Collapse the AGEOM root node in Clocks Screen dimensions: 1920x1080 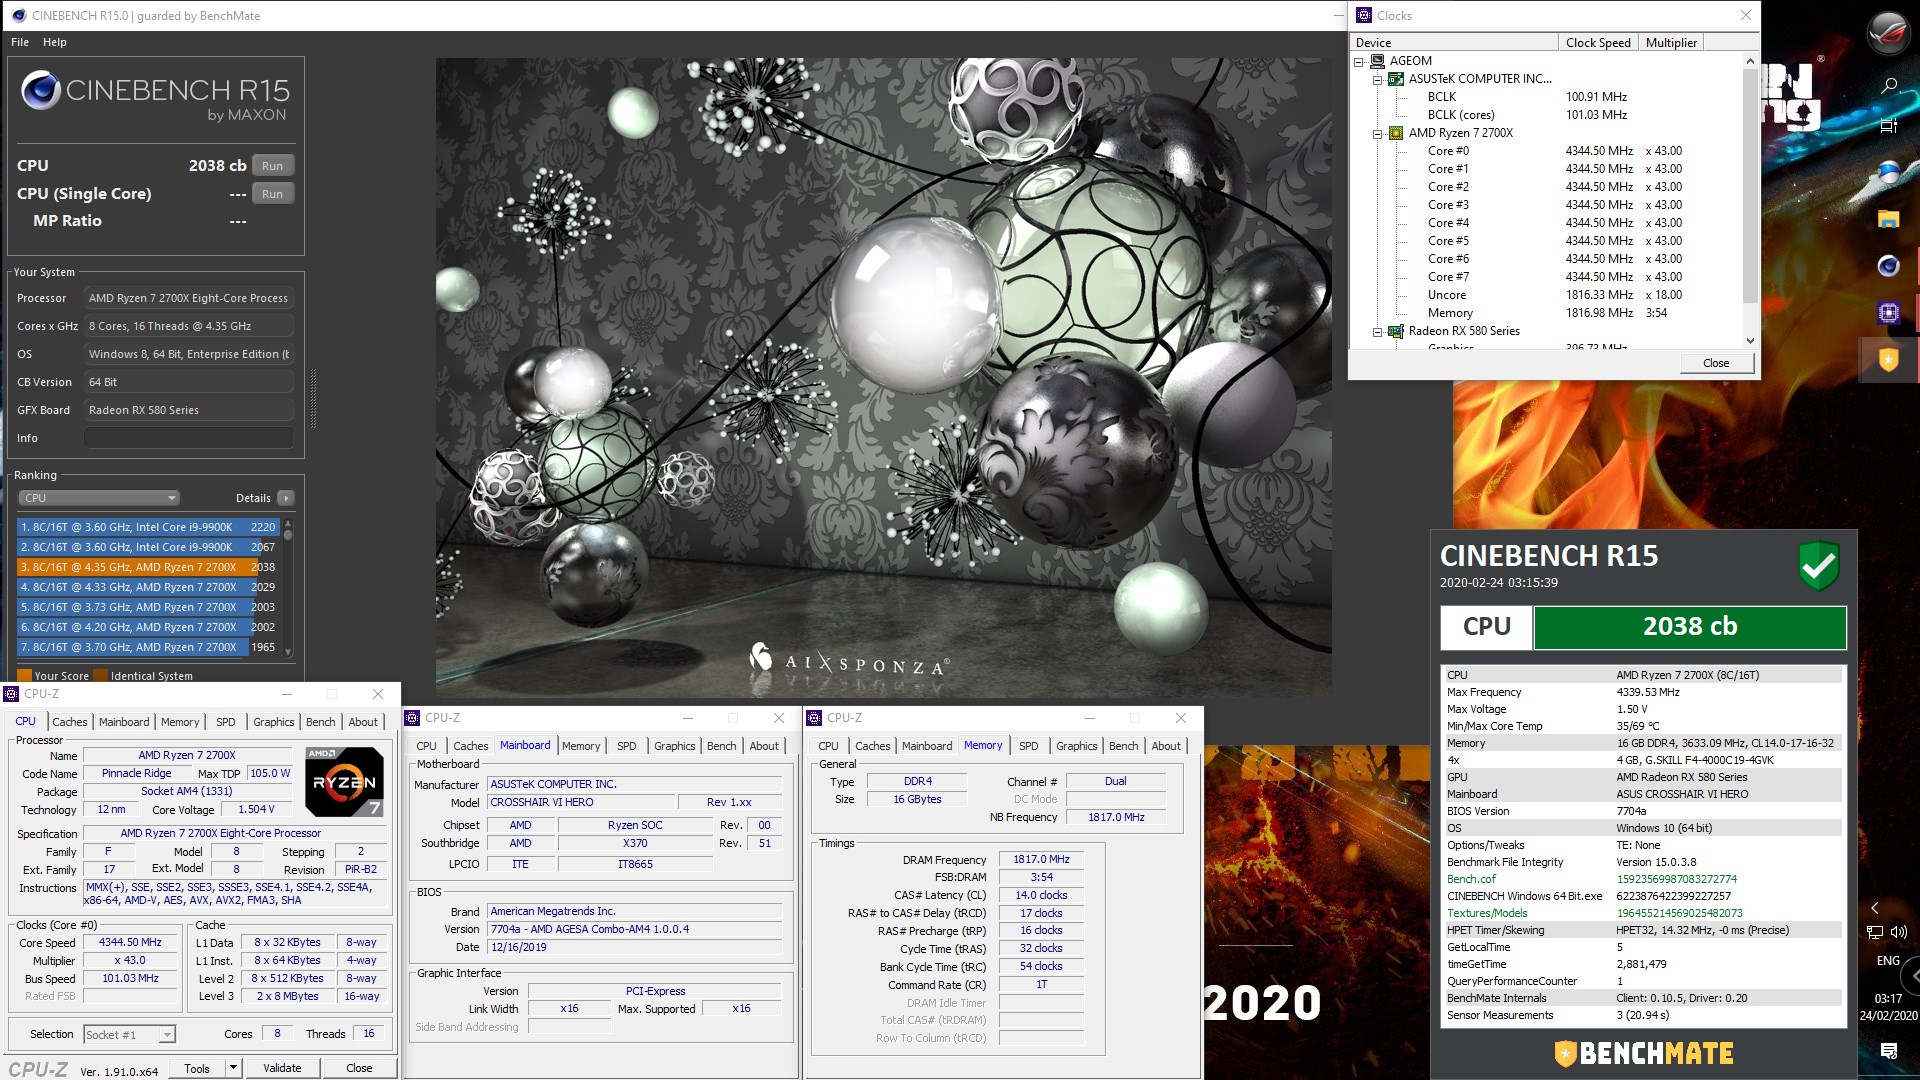pos(1359,62)
